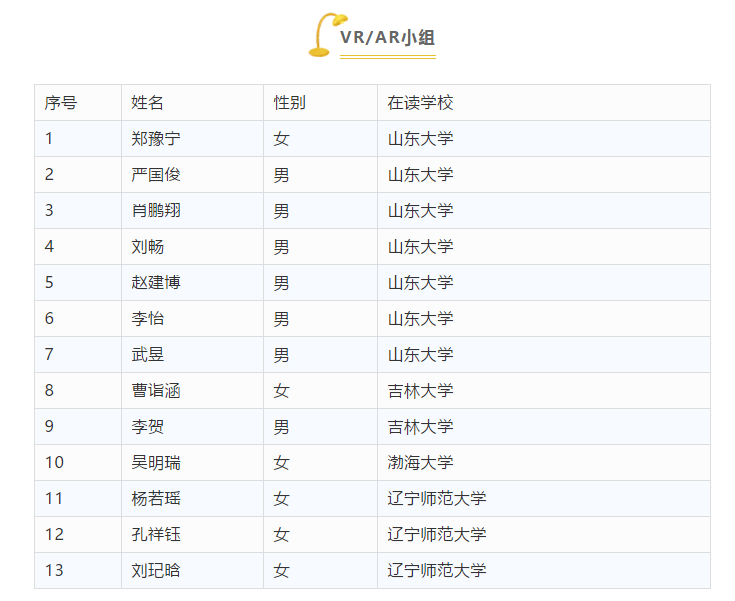Click the name 武昱

click(x=148, y=354)
